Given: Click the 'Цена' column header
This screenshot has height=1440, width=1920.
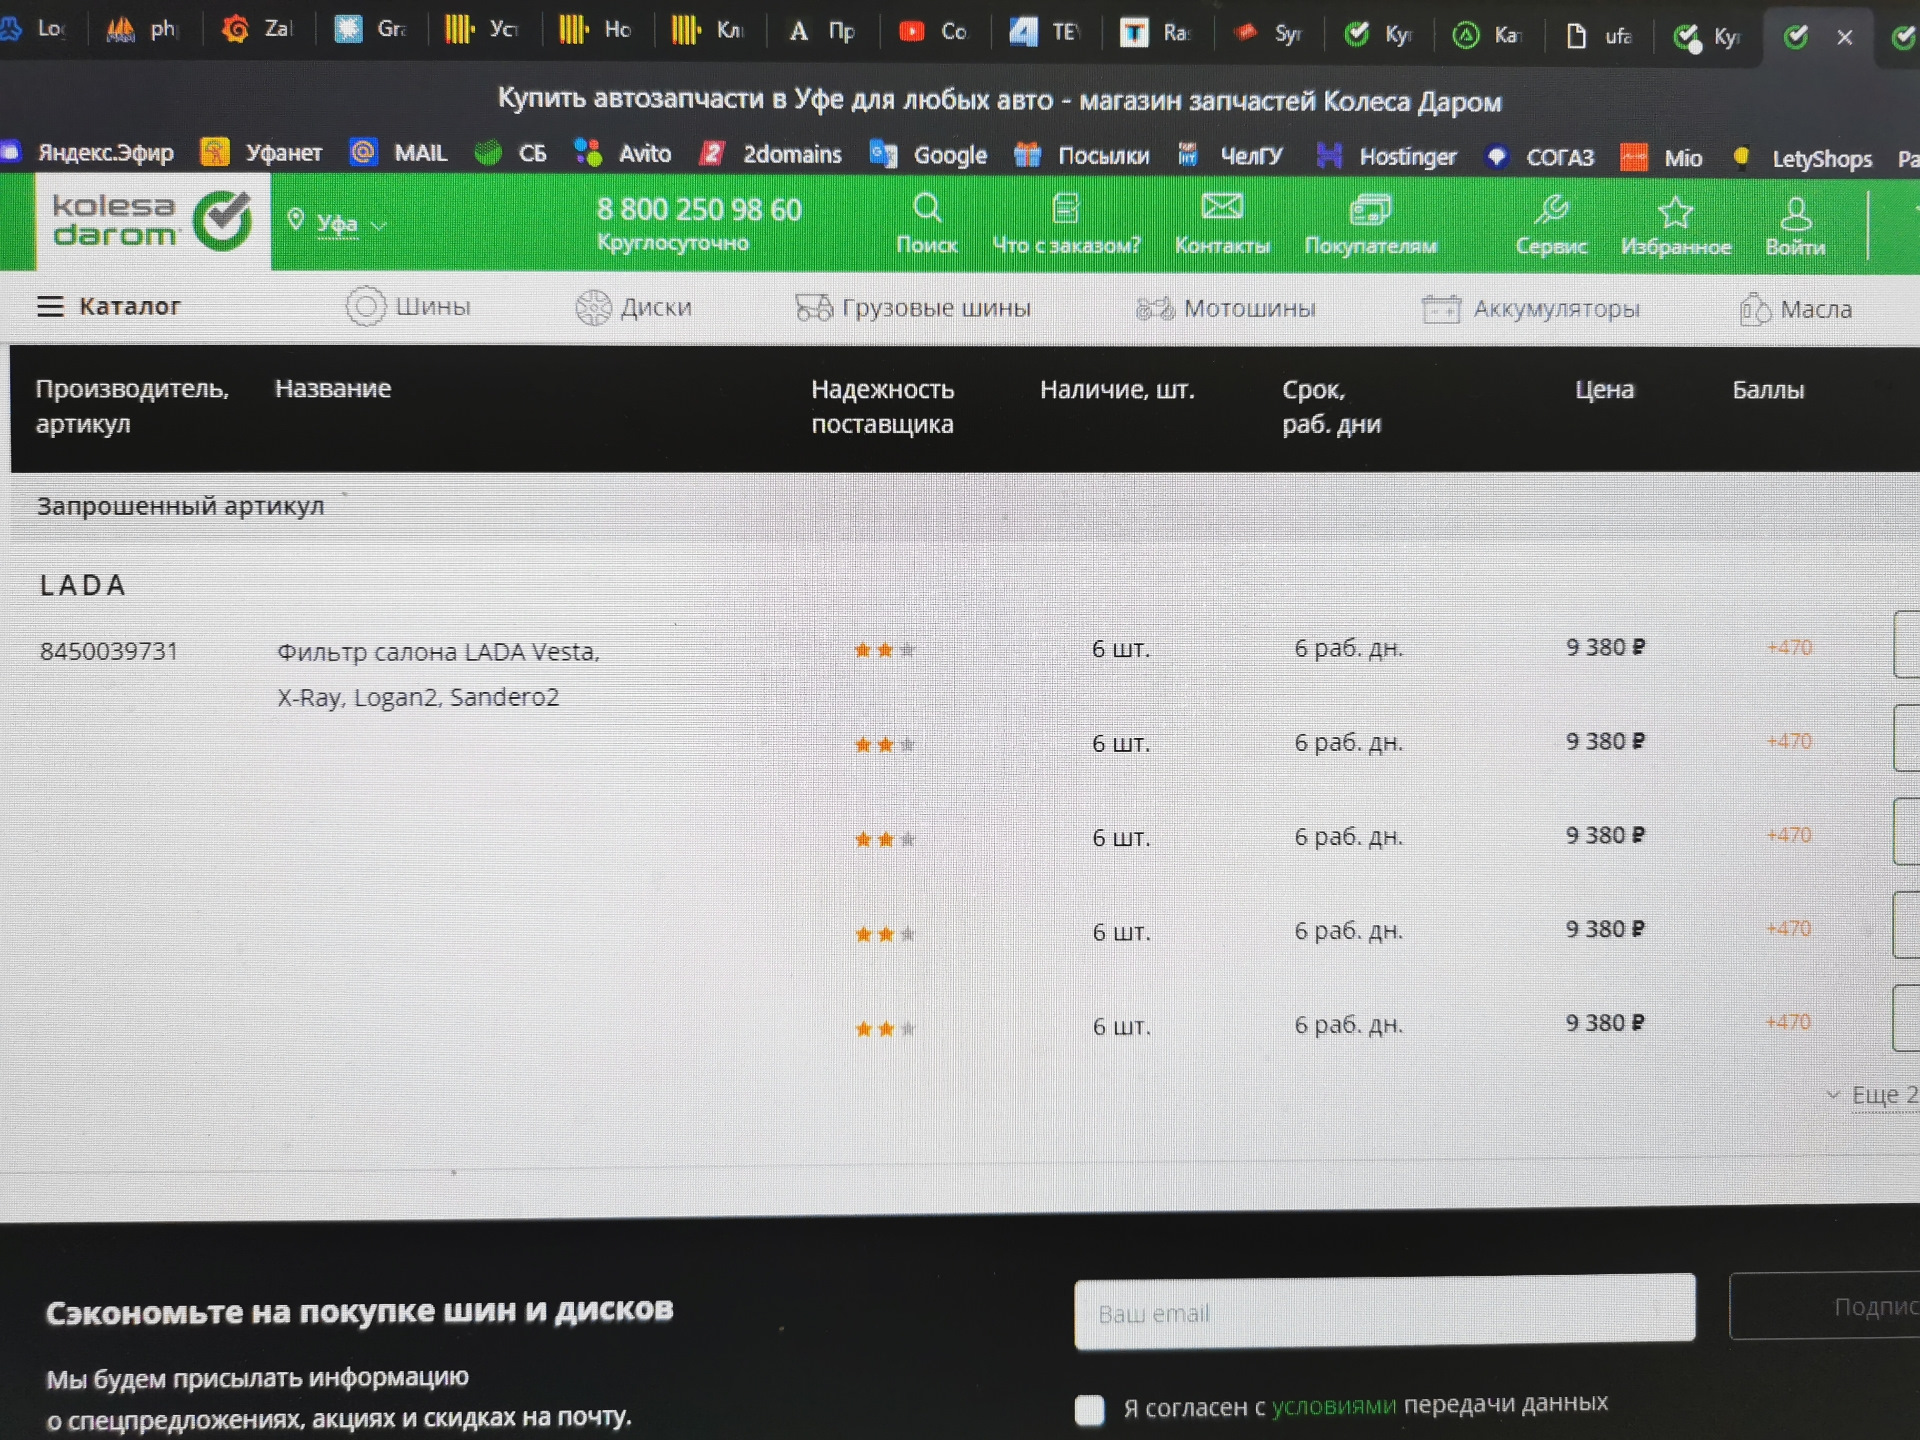Looking at the screenshot, I should [1604, 390].
